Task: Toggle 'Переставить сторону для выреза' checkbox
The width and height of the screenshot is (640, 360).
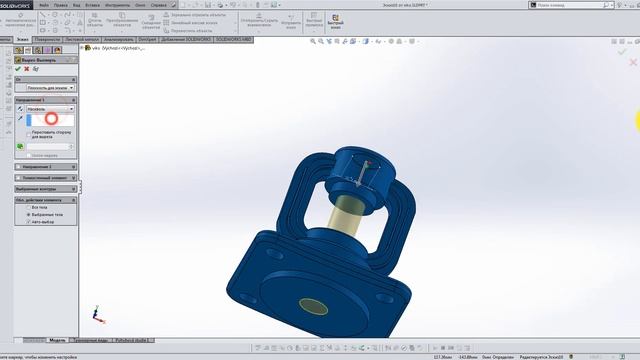Action: tap(29, 134)
